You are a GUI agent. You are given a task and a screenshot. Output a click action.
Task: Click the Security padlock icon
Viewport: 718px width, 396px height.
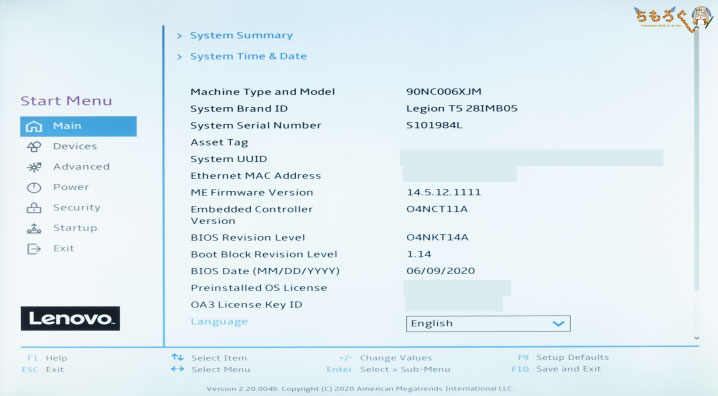point(34,208)
